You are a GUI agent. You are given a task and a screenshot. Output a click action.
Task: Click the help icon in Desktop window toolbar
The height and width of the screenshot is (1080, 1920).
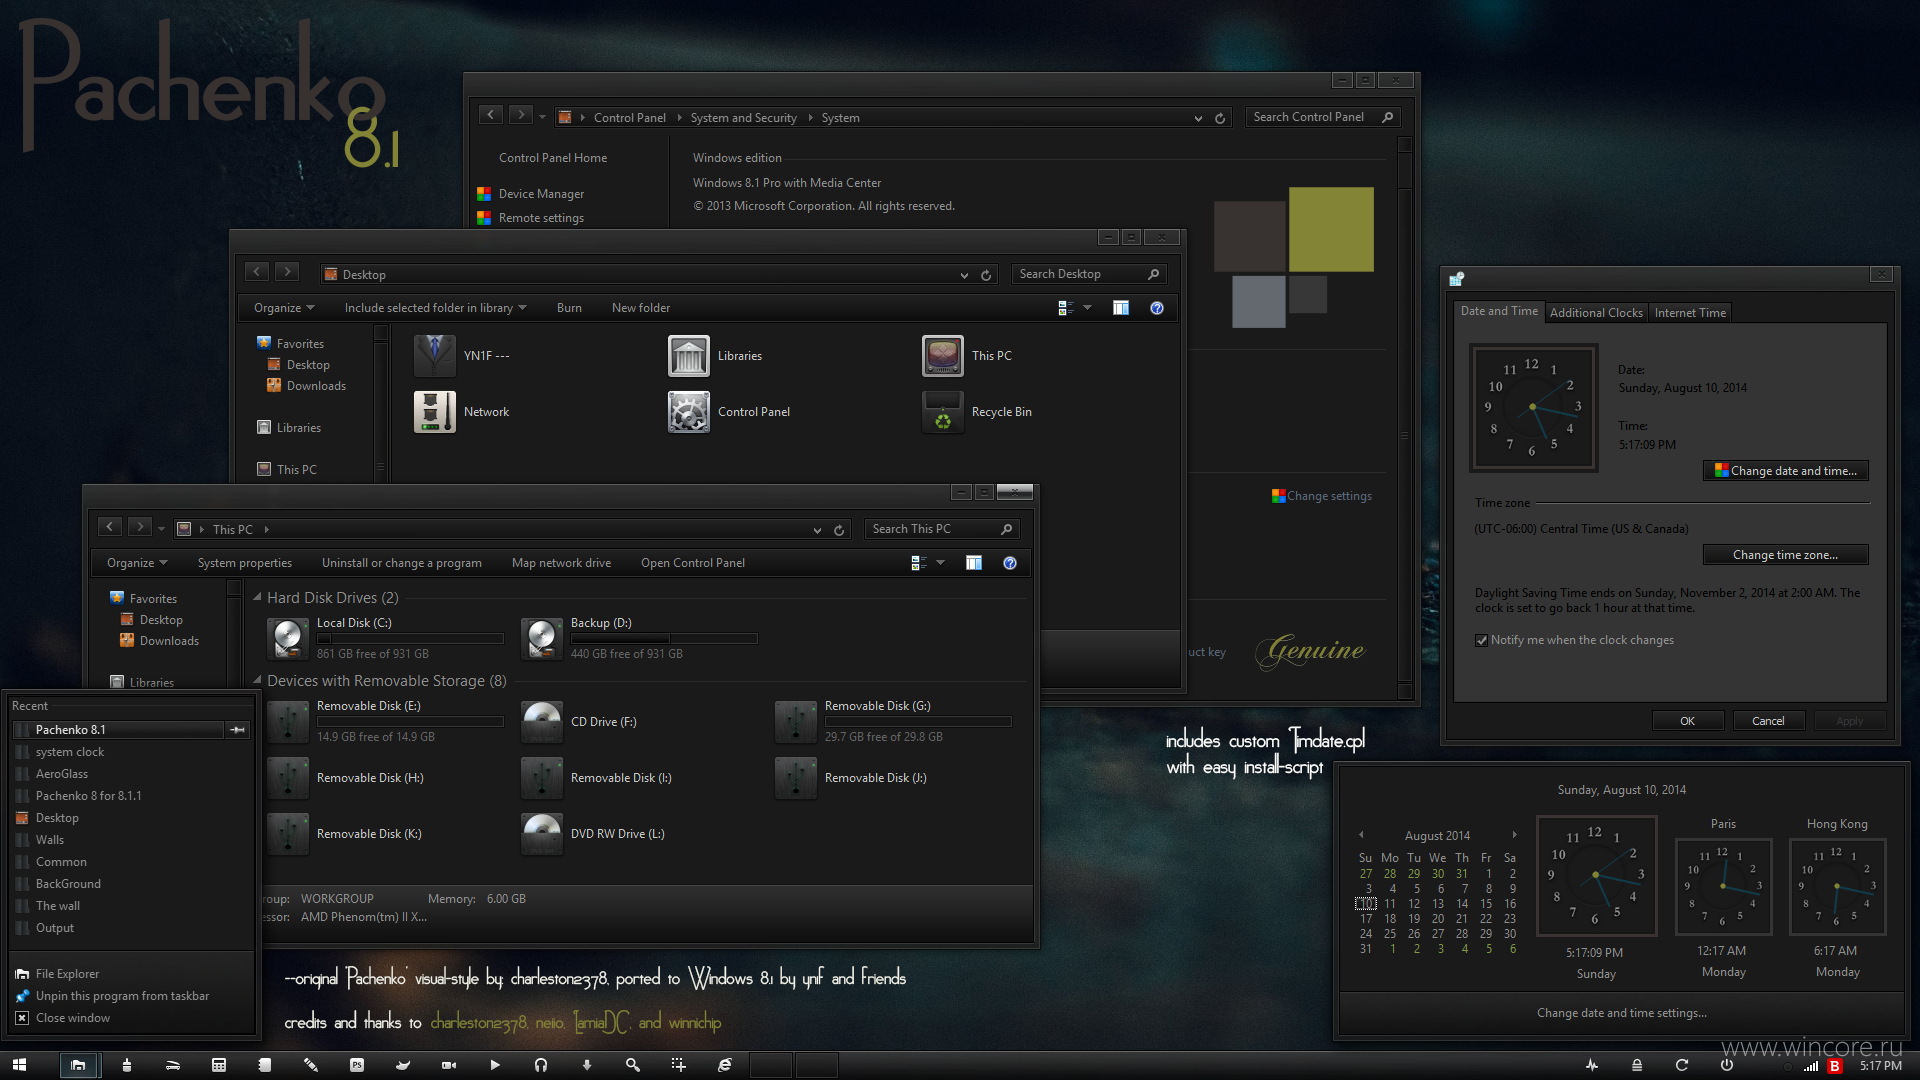coord(1157,308)
